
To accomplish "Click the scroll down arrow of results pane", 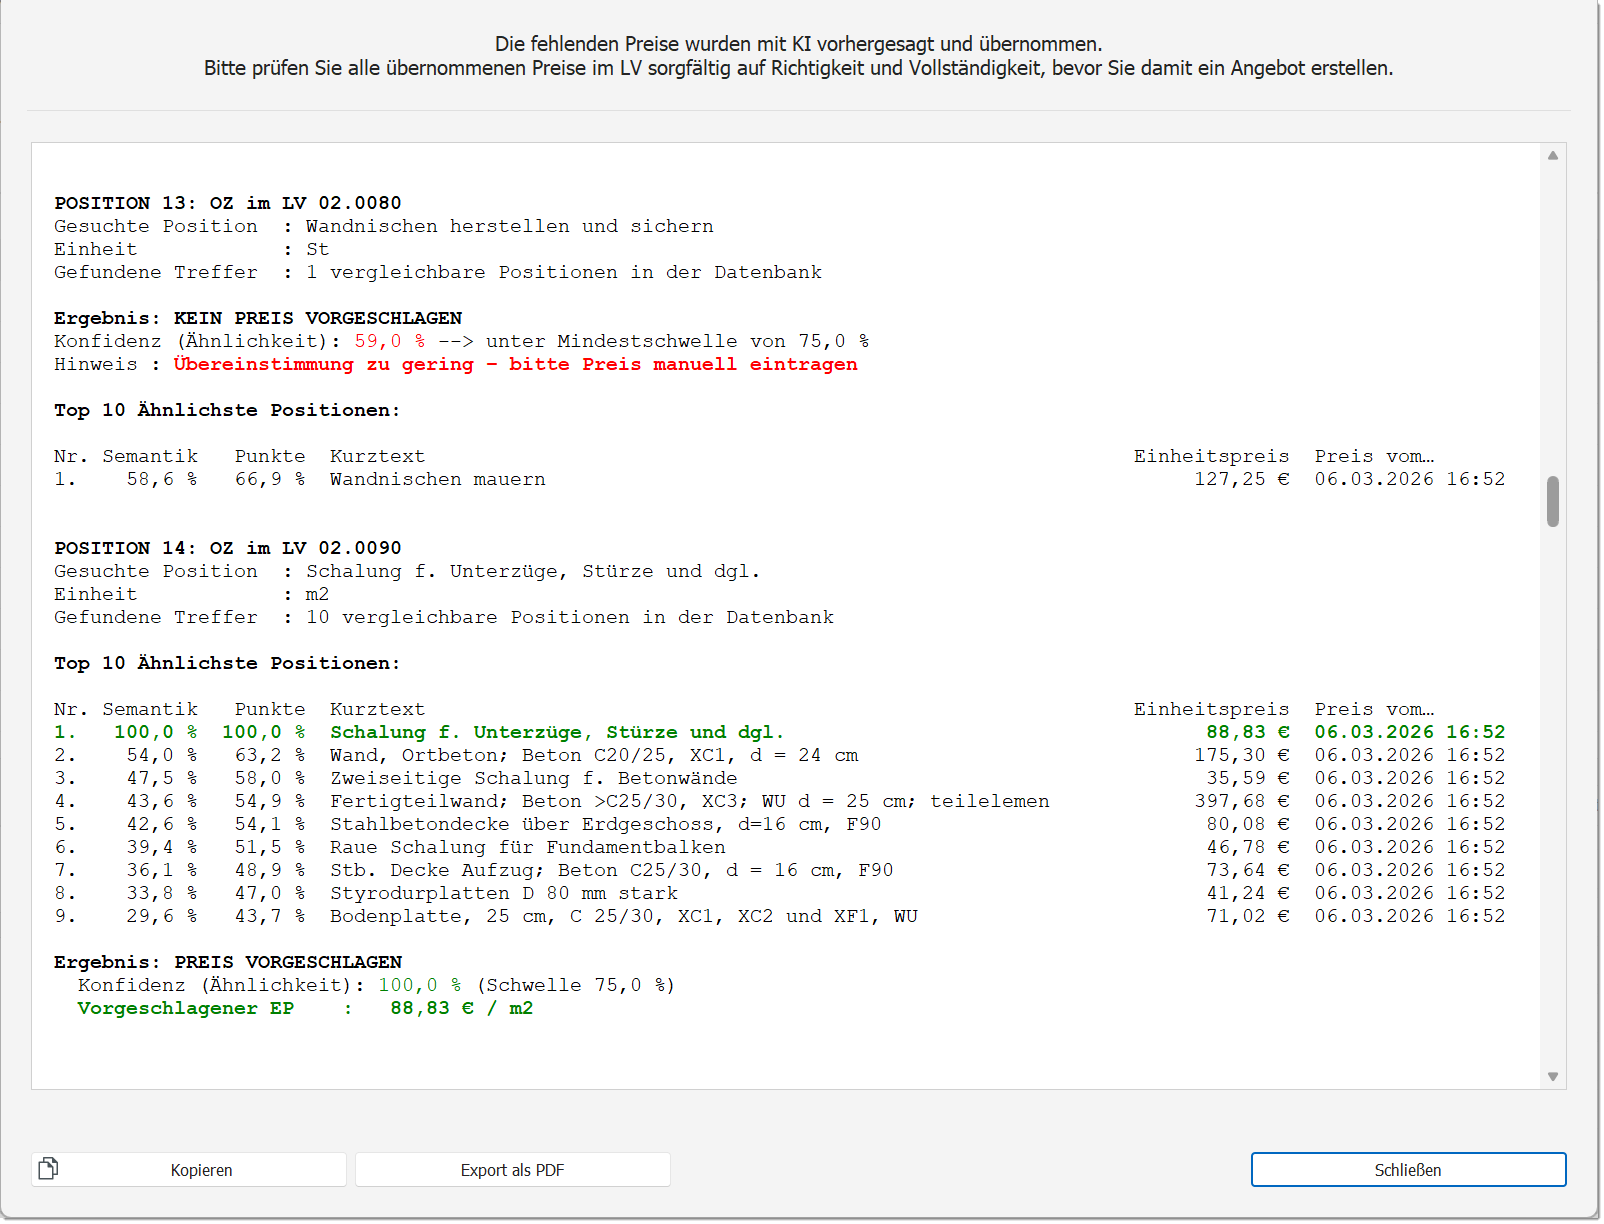I will click(1552, 1077).
